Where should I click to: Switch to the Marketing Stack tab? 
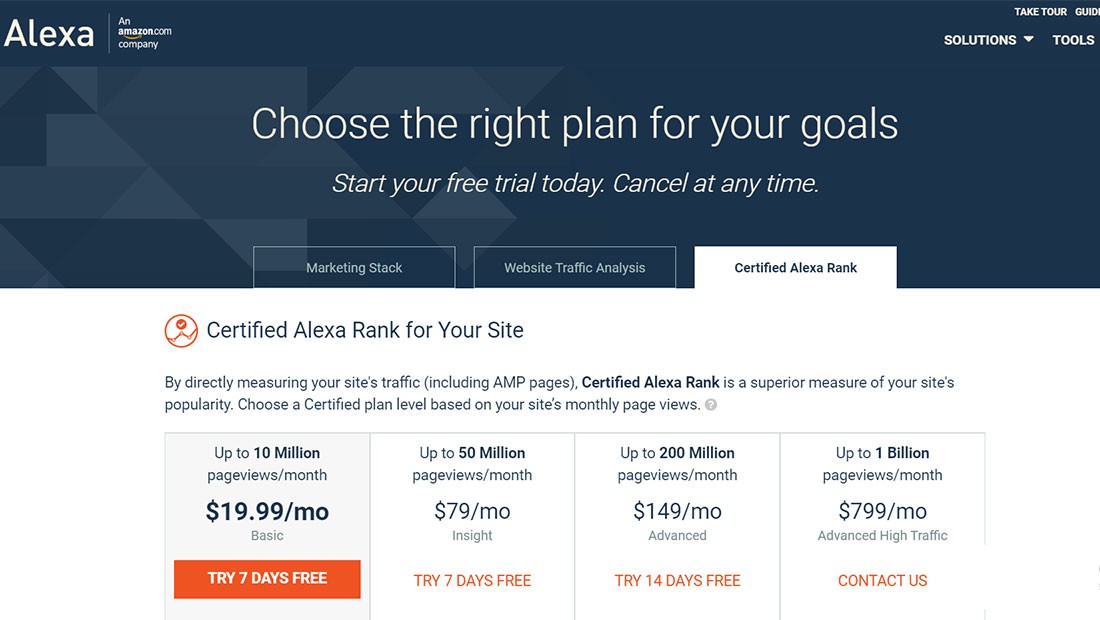354,268
